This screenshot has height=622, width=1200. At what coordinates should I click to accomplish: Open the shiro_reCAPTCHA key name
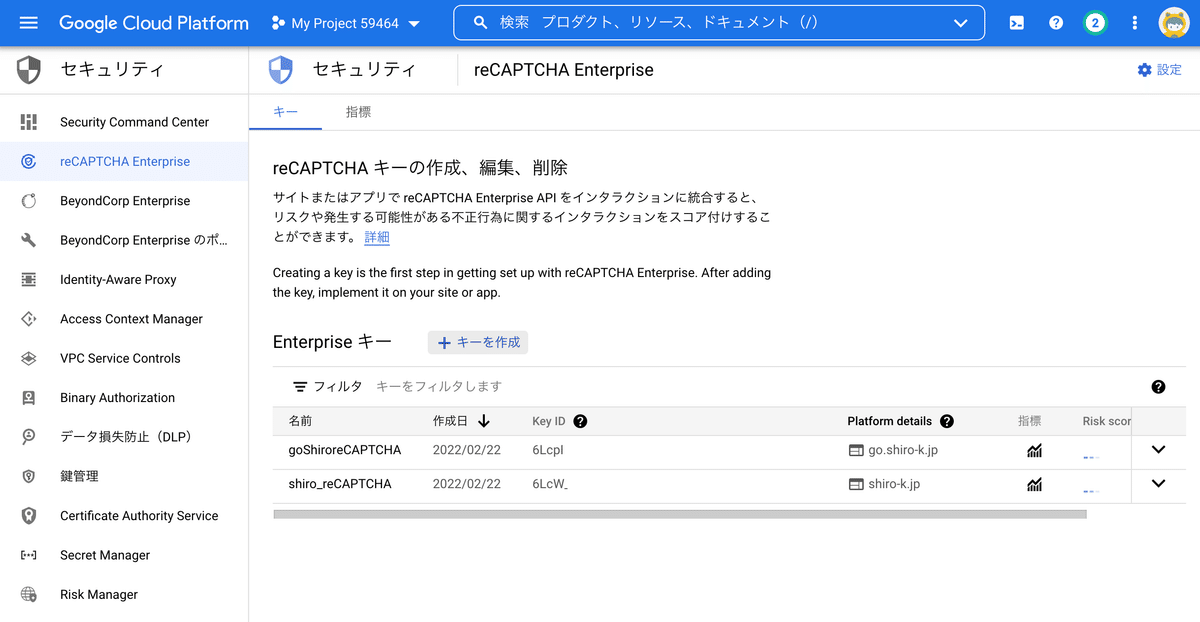[340, 484]
